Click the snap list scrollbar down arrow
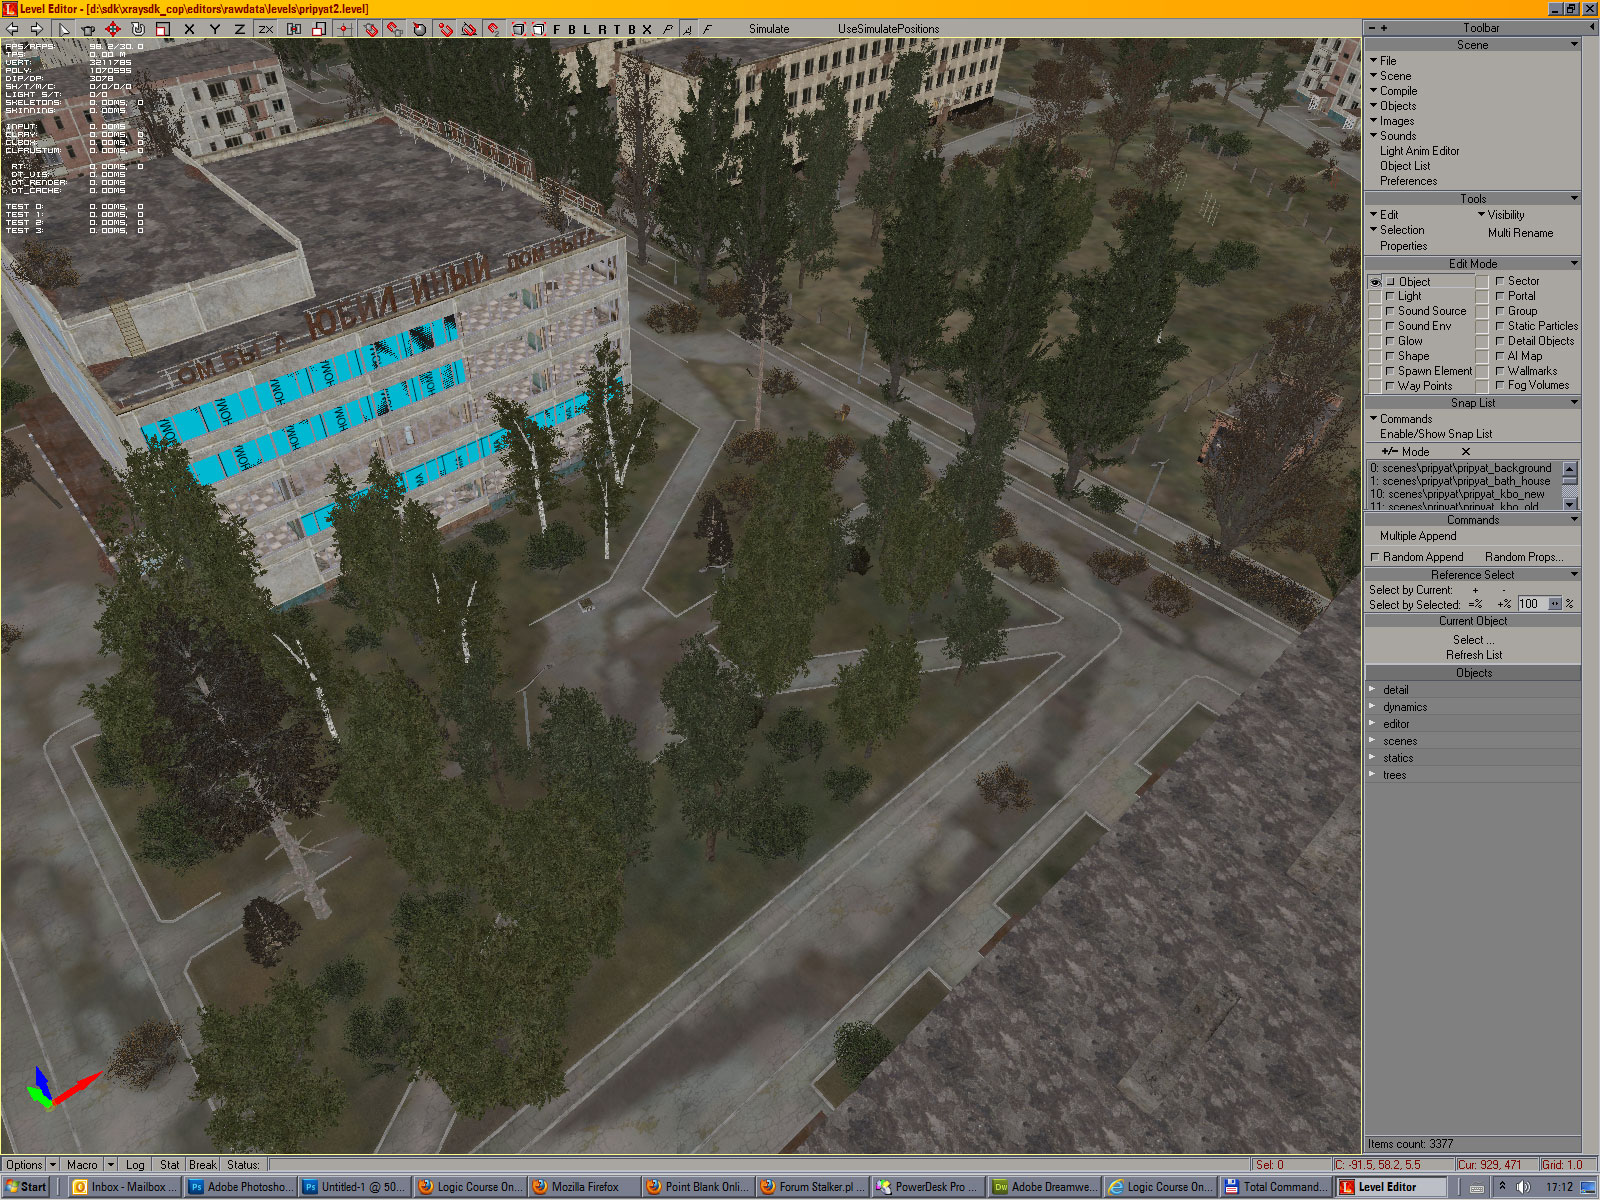Viewport: 1600px width, 1200px height. 1570,505
